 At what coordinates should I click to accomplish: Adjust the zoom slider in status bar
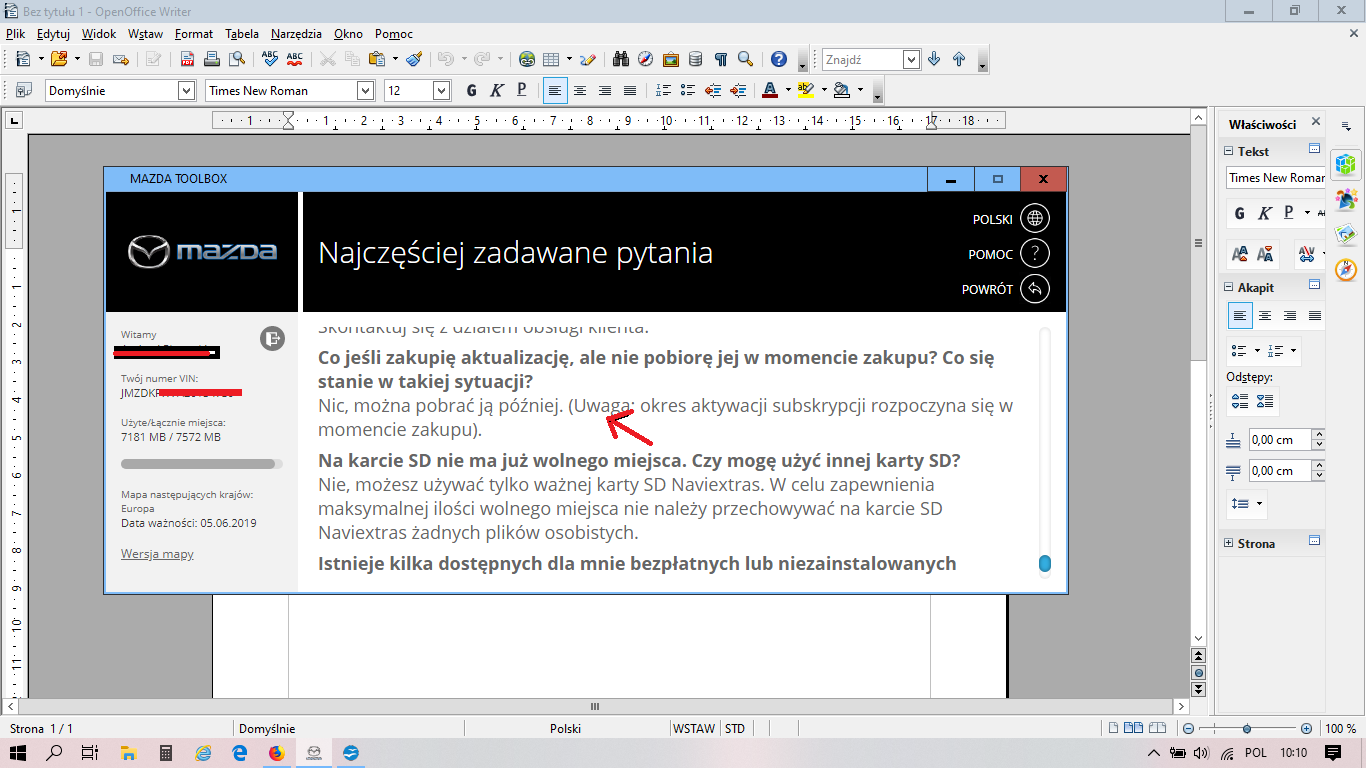(1246, 729)
